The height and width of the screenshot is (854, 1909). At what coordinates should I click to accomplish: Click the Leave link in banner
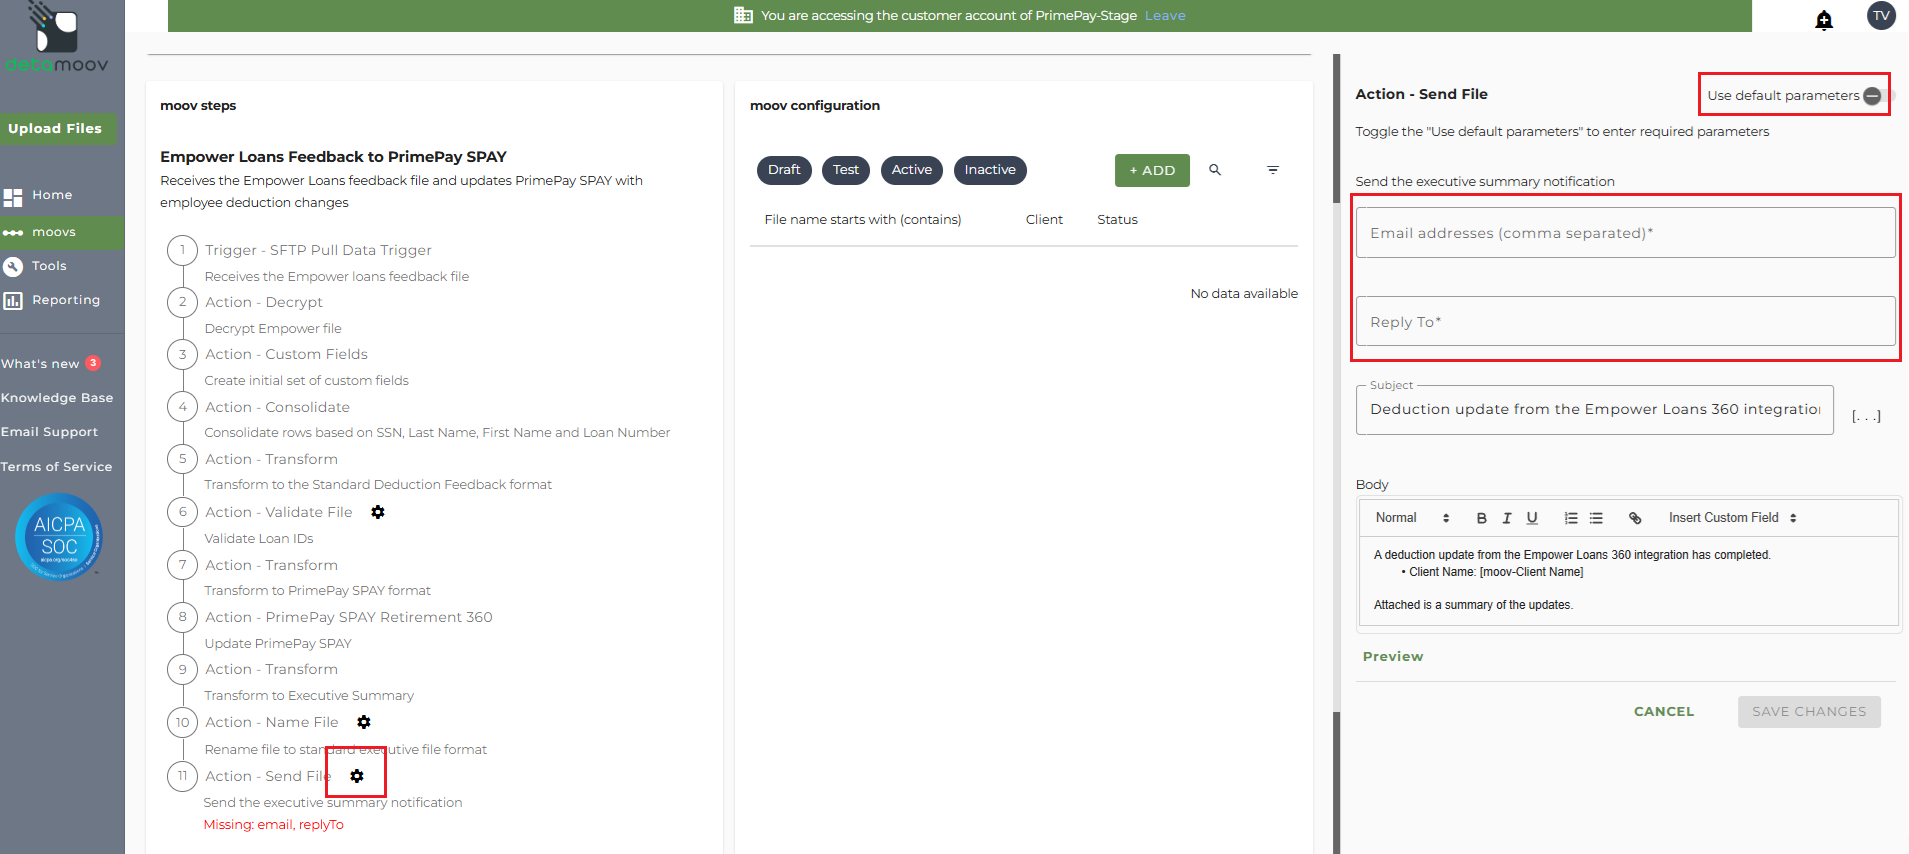coord(1165,15)
